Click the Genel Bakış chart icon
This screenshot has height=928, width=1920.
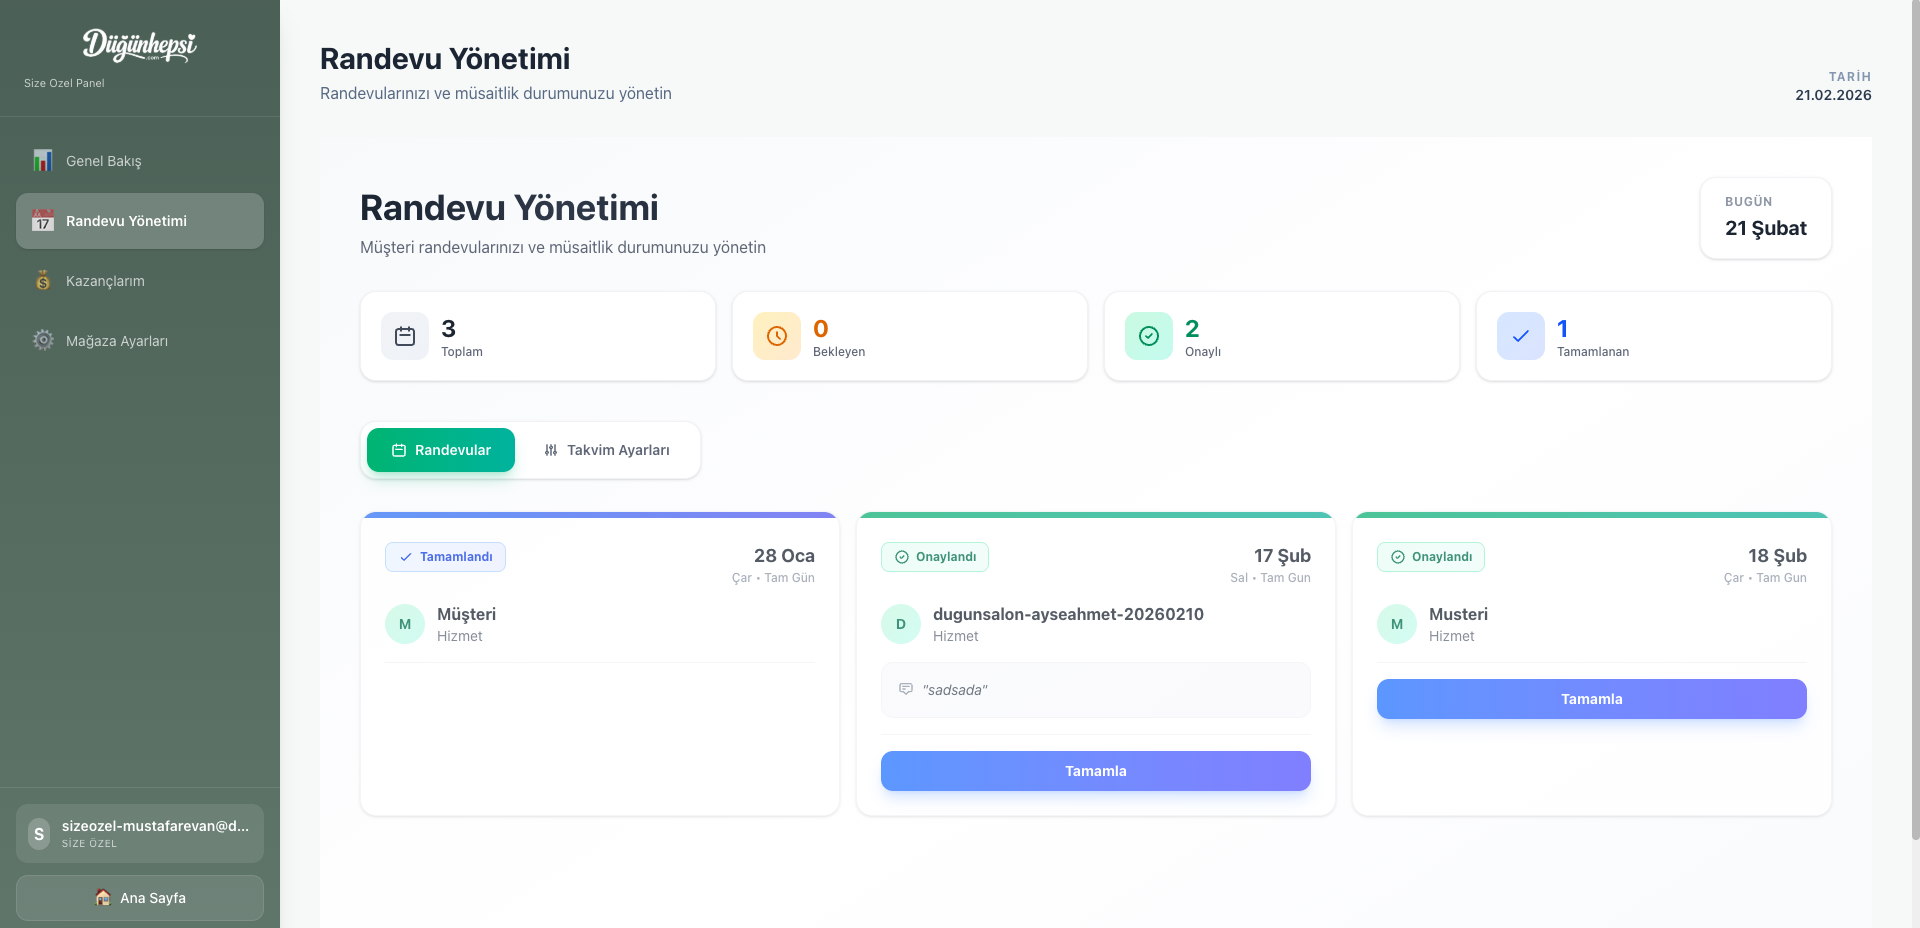tap(43, 161)
